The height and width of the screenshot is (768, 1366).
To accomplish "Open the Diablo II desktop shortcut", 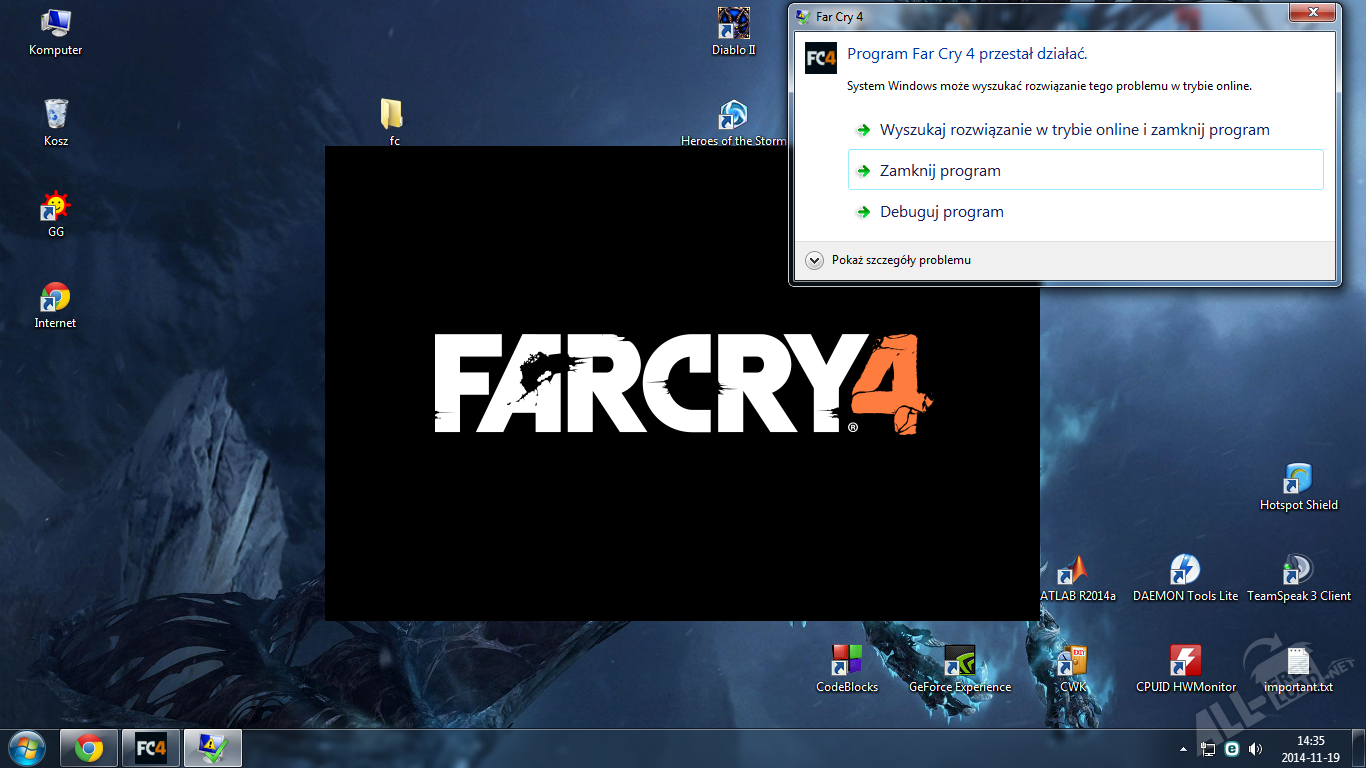I will [734, 24].
